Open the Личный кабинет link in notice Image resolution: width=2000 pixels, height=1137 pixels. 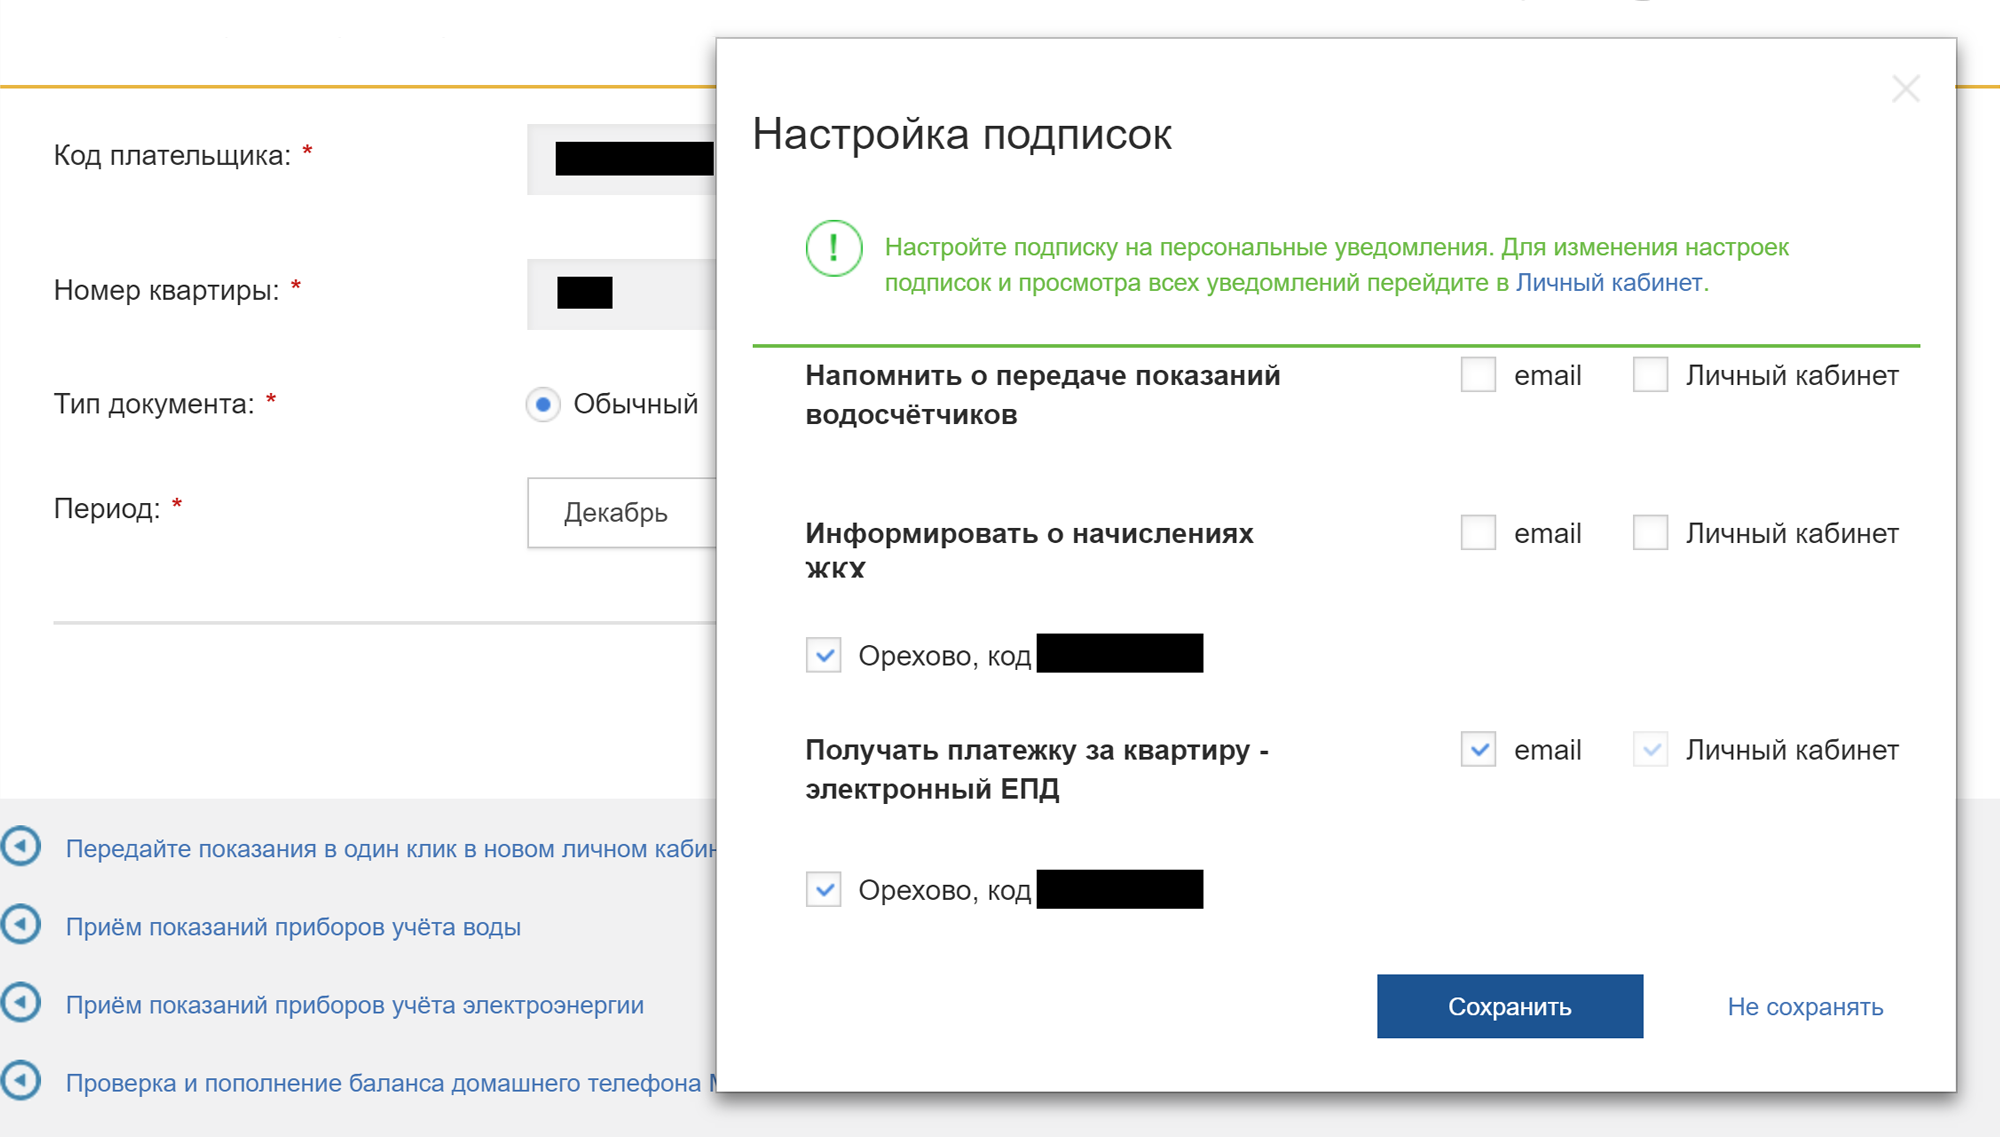(1608, 283)
